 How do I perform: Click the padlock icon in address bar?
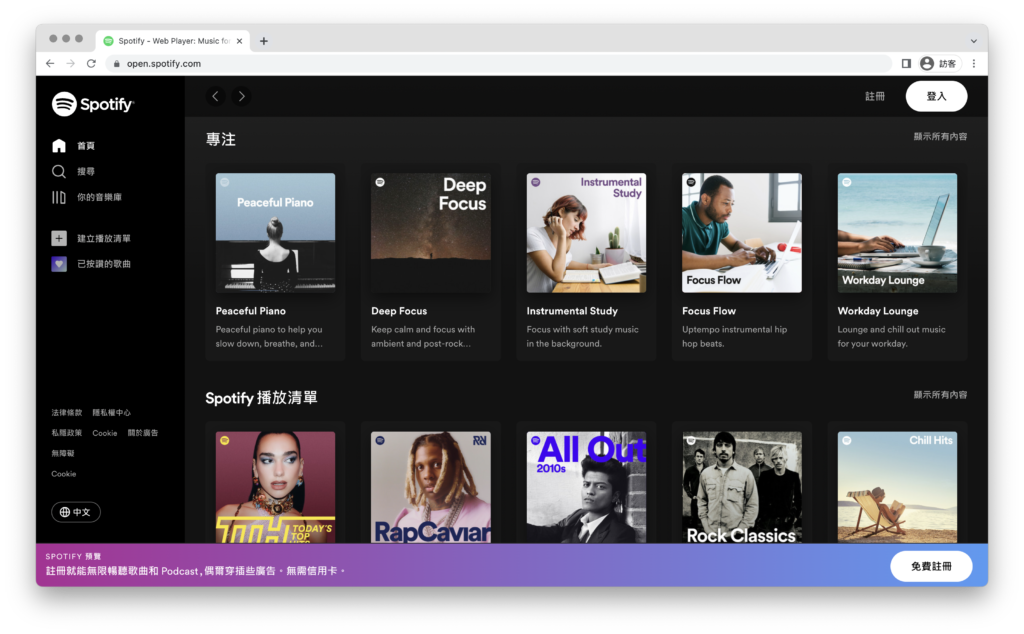[x=117, y=64]
